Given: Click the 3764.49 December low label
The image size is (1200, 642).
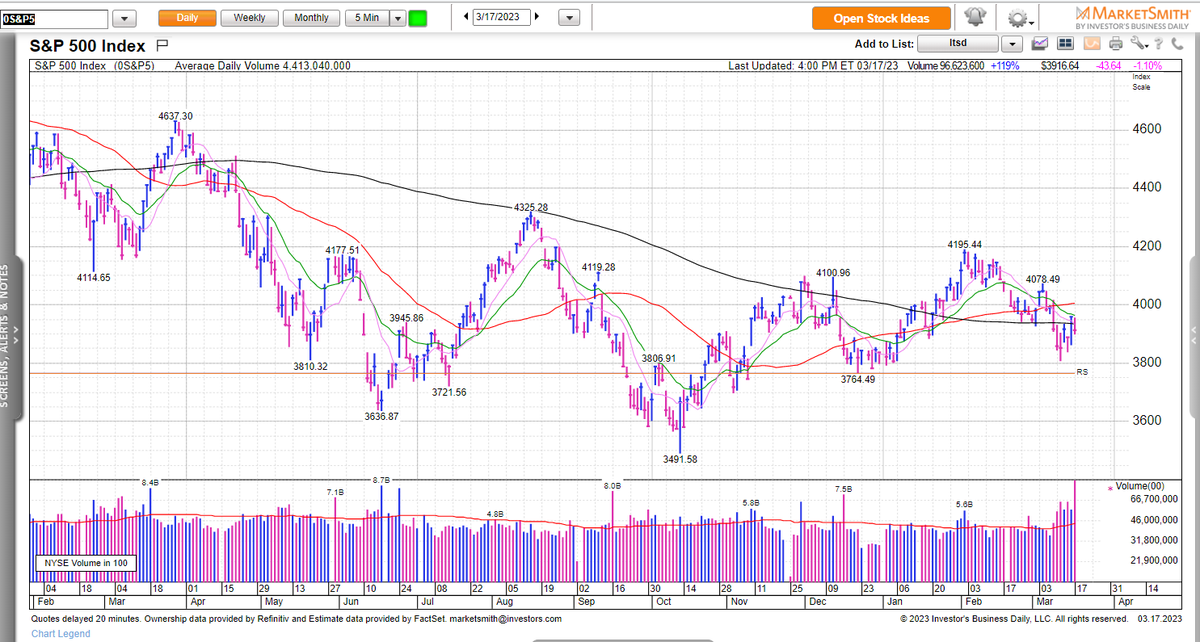Looking at the screenshot, I should click(857, 379).
